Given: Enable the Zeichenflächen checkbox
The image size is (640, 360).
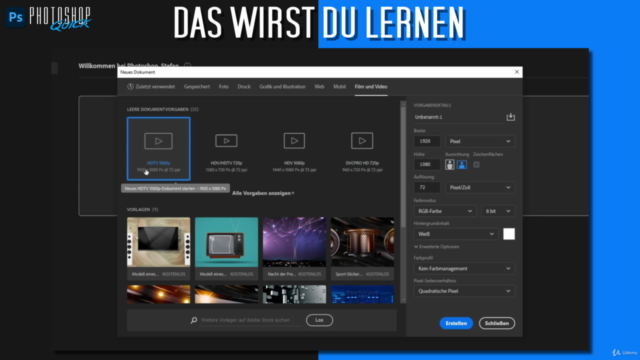Looking at the screenshot, I should click(476, 164).
